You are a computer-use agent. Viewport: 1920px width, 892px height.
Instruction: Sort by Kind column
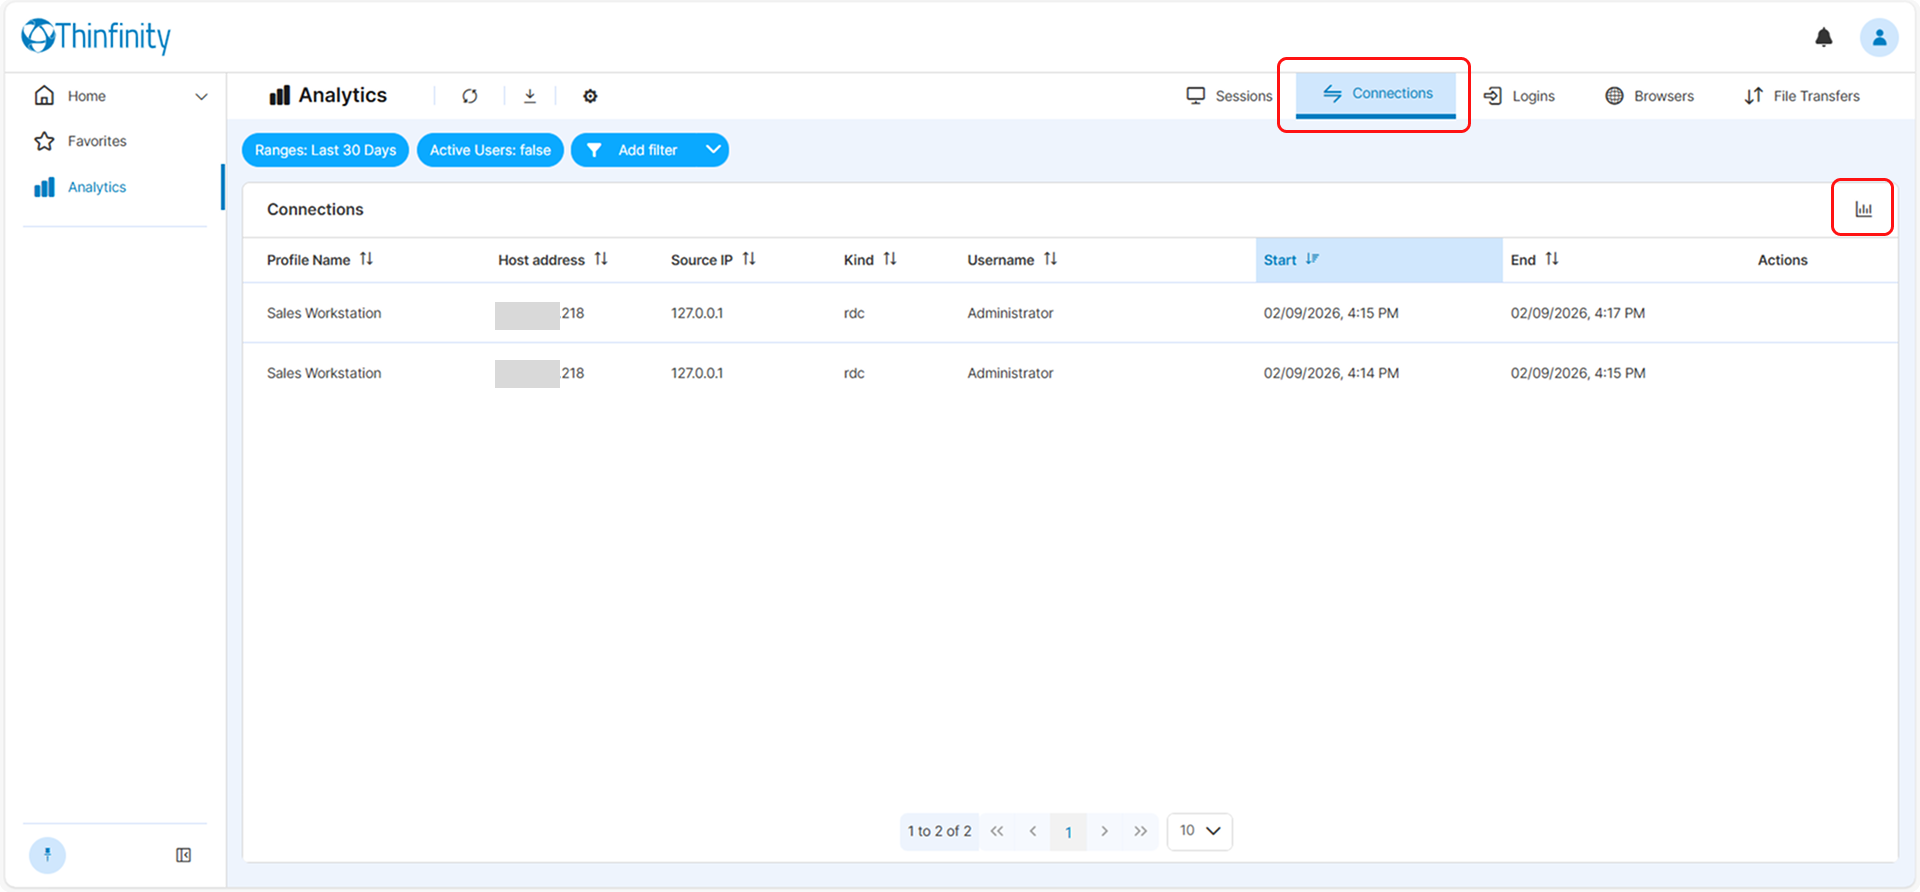click(890, 259)
